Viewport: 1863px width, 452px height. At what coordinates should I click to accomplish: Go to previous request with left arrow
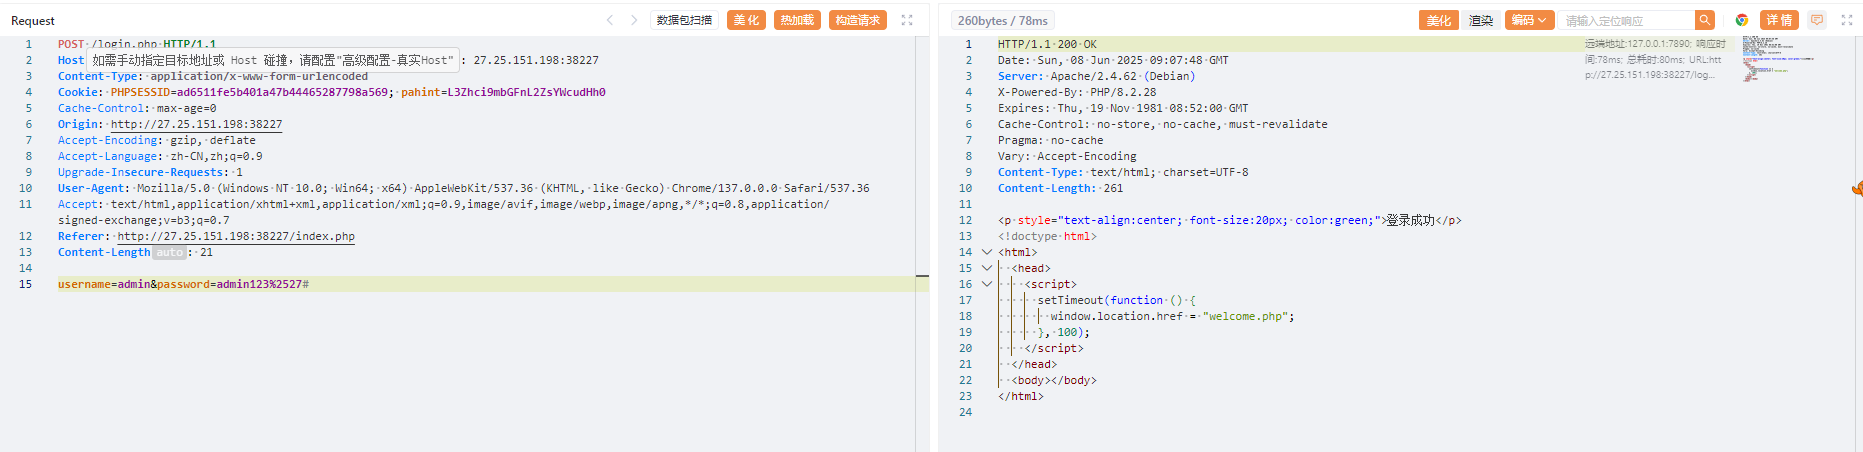point(610,20)
